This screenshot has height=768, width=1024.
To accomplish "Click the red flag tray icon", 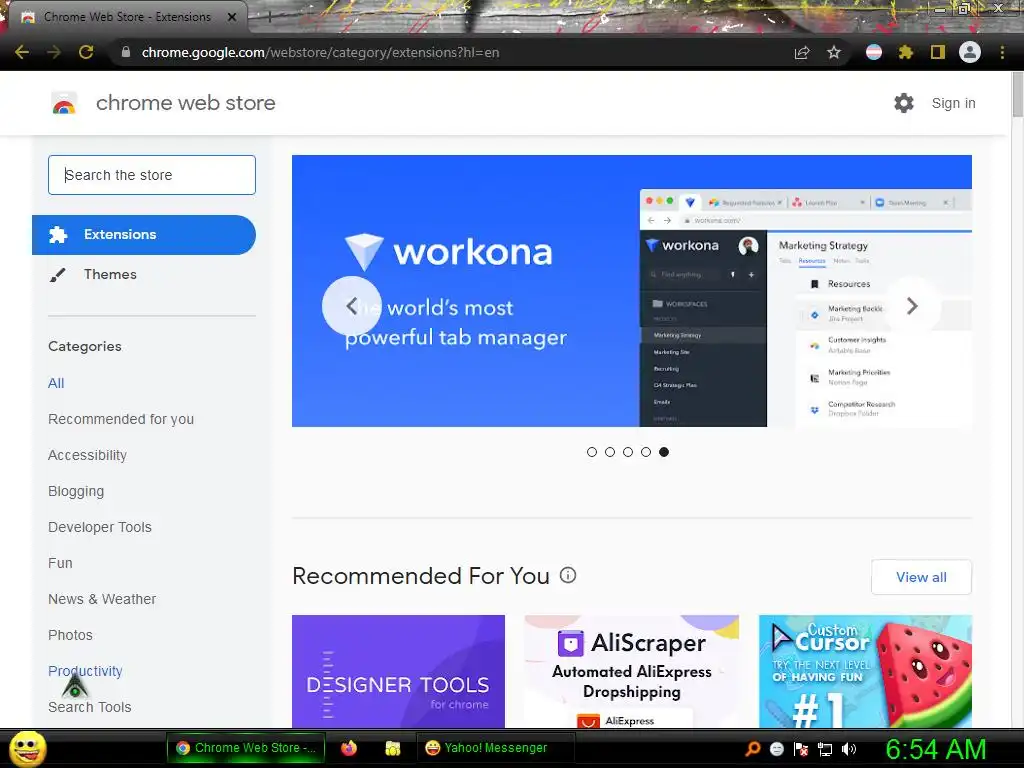I will click(801, 749).
